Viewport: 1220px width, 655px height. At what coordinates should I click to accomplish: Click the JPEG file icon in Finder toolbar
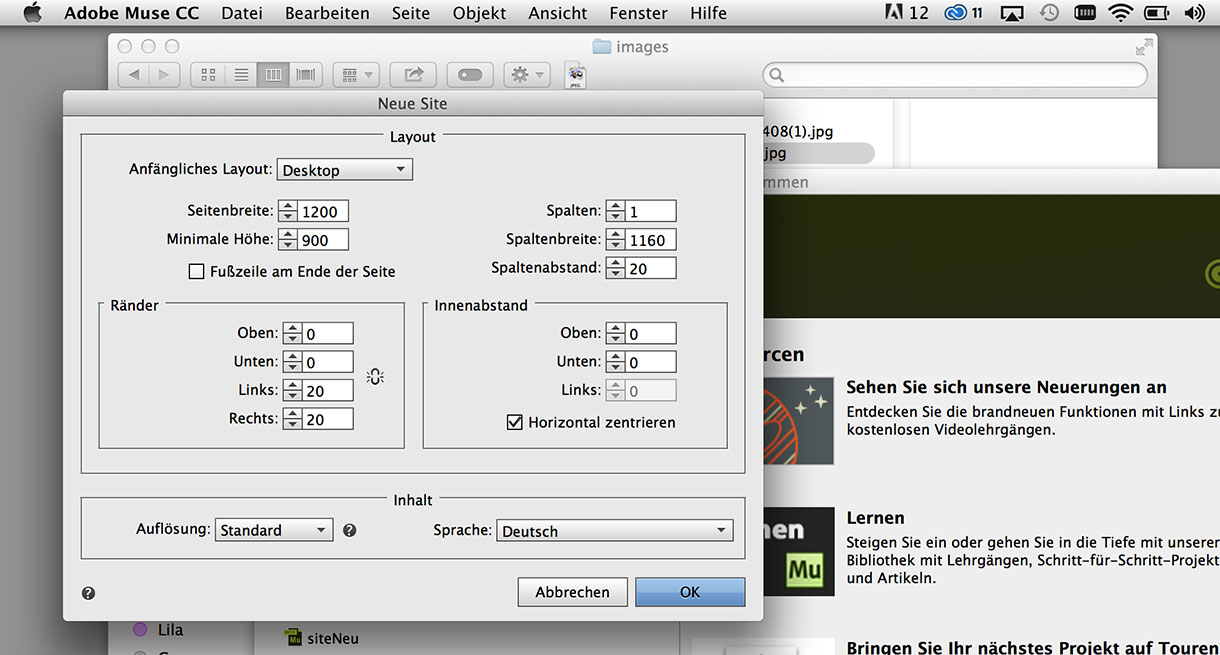coord(575,75)
